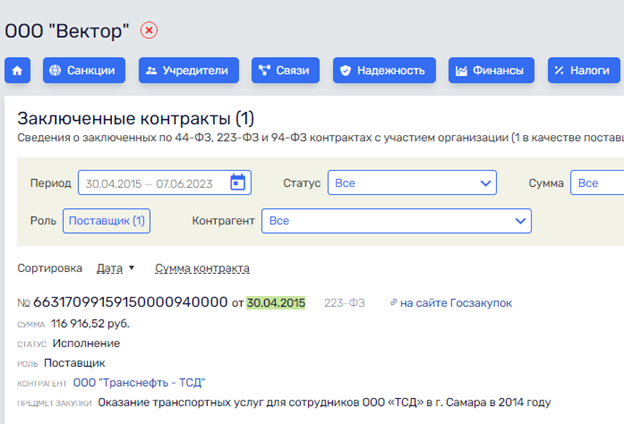Expand the Сумма dropdown
The height and width of the screenshot is (424, 624).
pyautogui.click(x=597, y=183)
